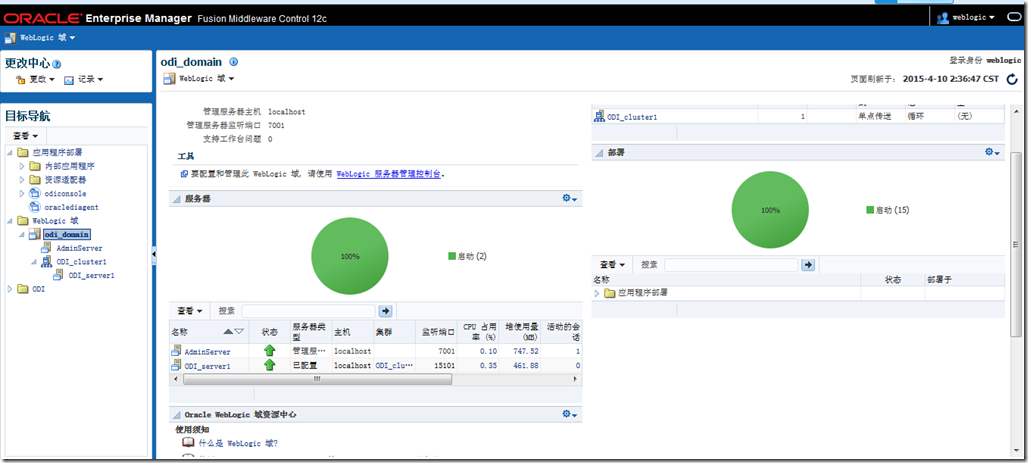Click the ODI_cluster1 cluster icon in tree
1028x463 pixels.
[46, 262]
